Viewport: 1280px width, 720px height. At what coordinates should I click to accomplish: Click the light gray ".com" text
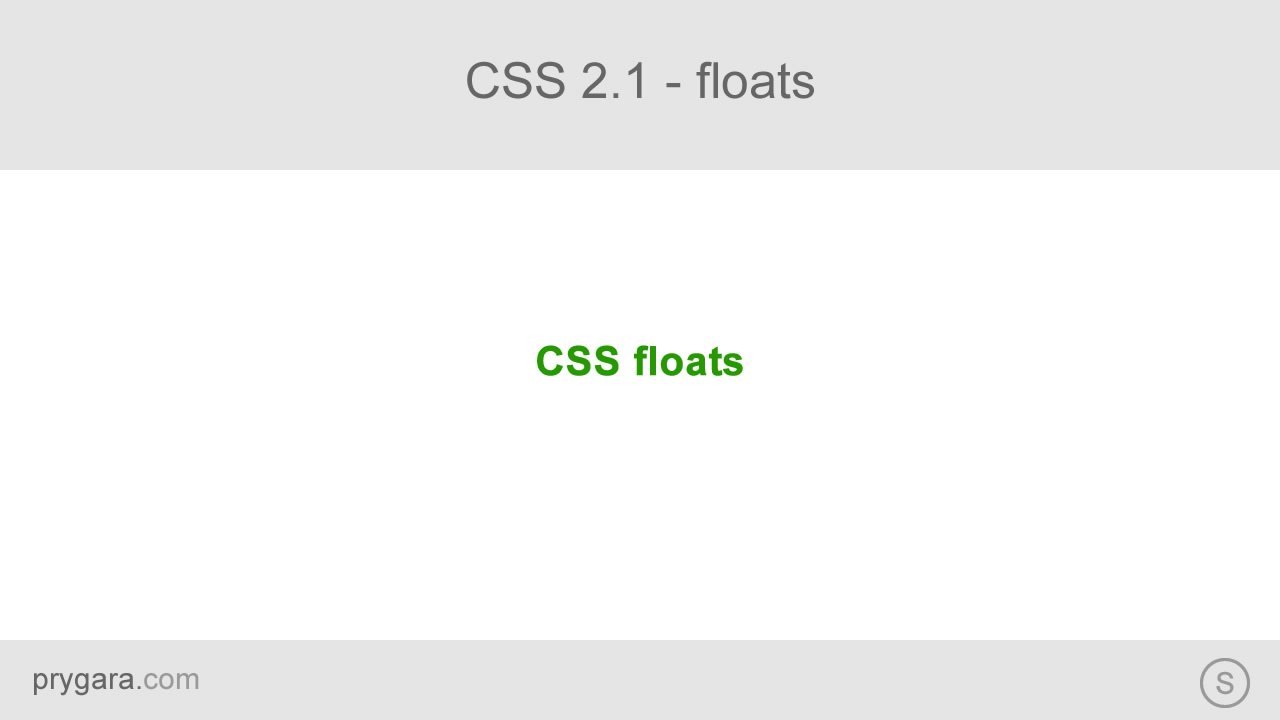170,680
